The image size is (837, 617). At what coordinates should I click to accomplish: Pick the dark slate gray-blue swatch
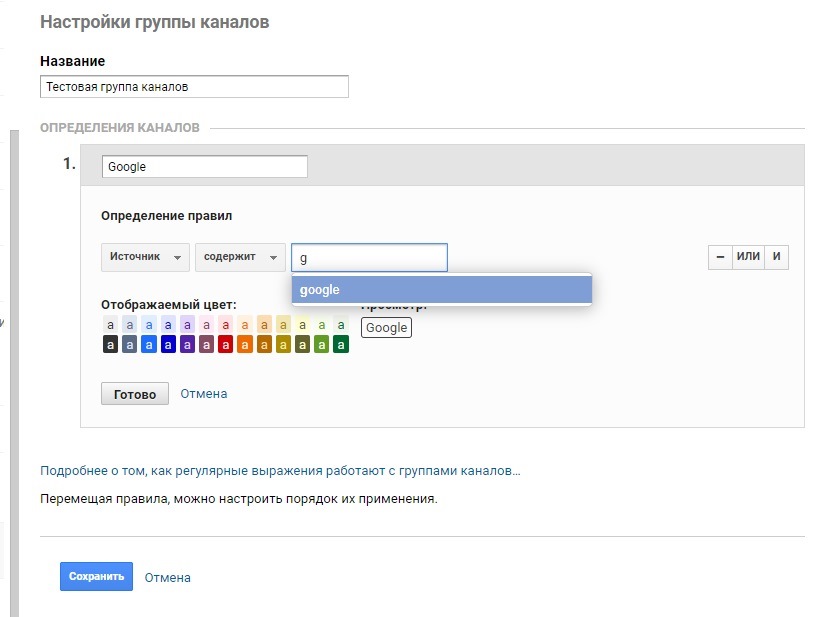click(x=130, y=345)
